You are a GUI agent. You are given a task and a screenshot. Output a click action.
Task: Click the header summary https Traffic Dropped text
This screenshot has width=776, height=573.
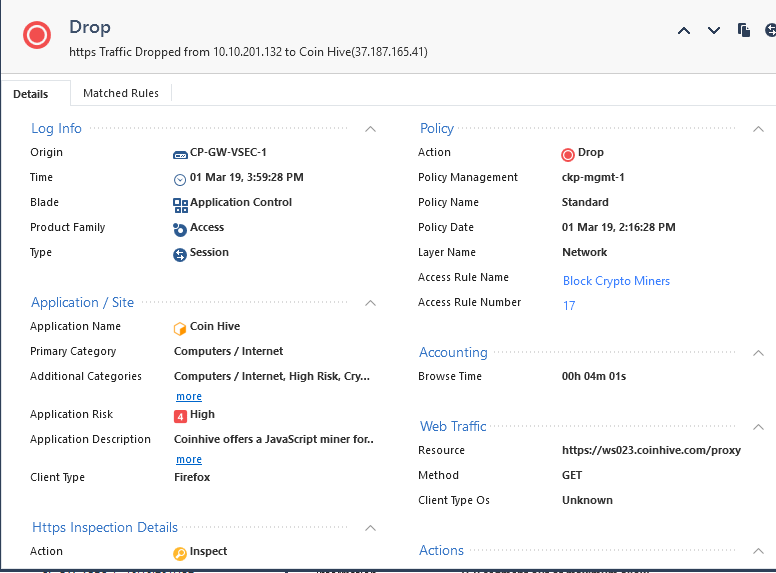tap(248, 52)
